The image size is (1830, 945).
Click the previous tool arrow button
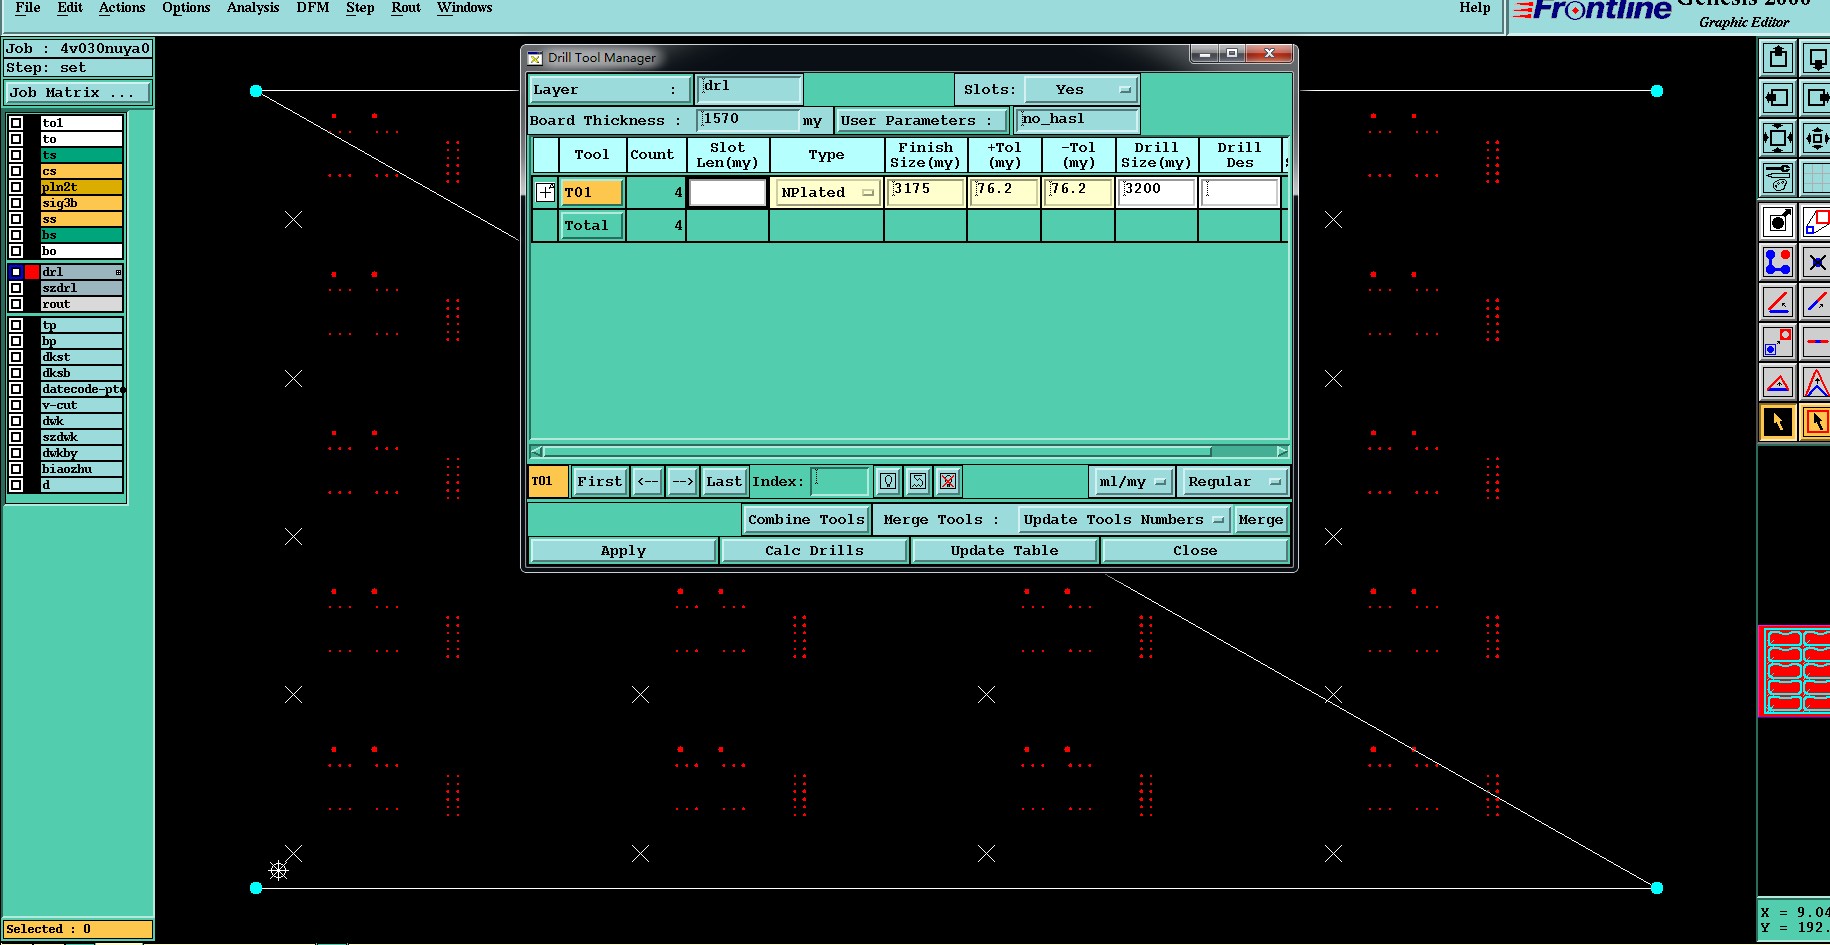[x=648, y=481]
